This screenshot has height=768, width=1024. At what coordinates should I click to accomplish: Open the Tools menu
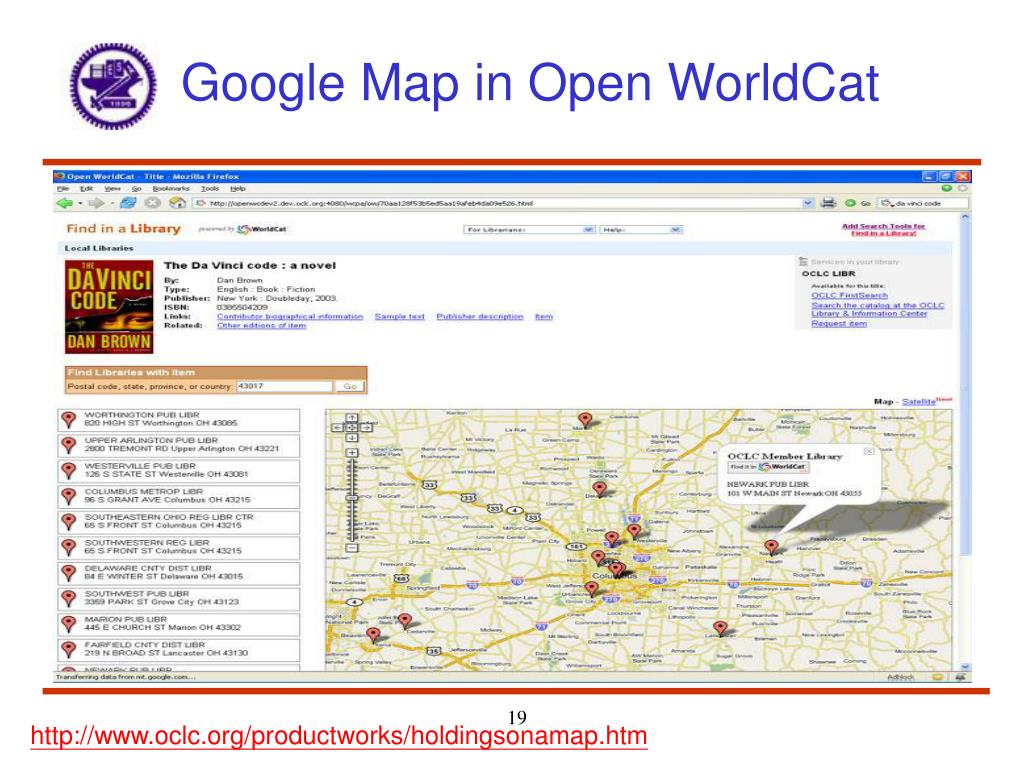[210, 189]
